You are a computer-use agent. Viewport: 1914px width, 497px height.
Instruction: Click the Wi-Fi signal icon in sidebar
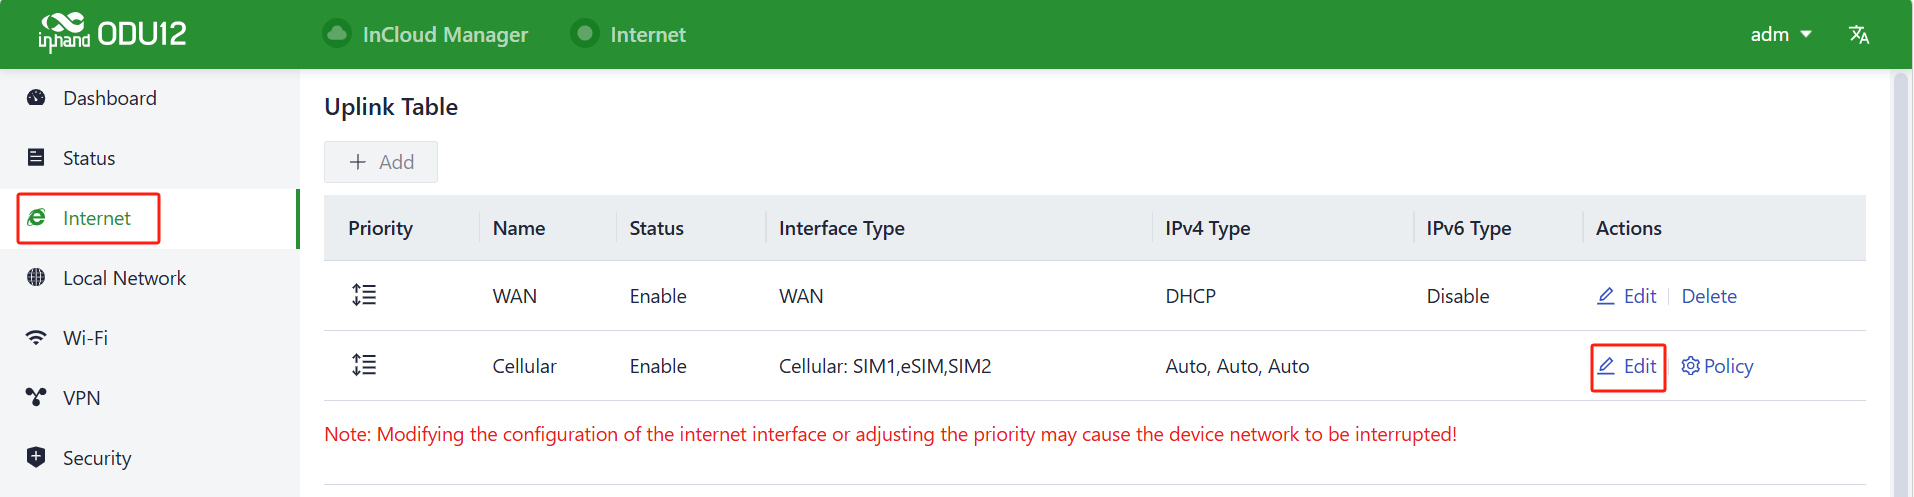coord(36,338)
